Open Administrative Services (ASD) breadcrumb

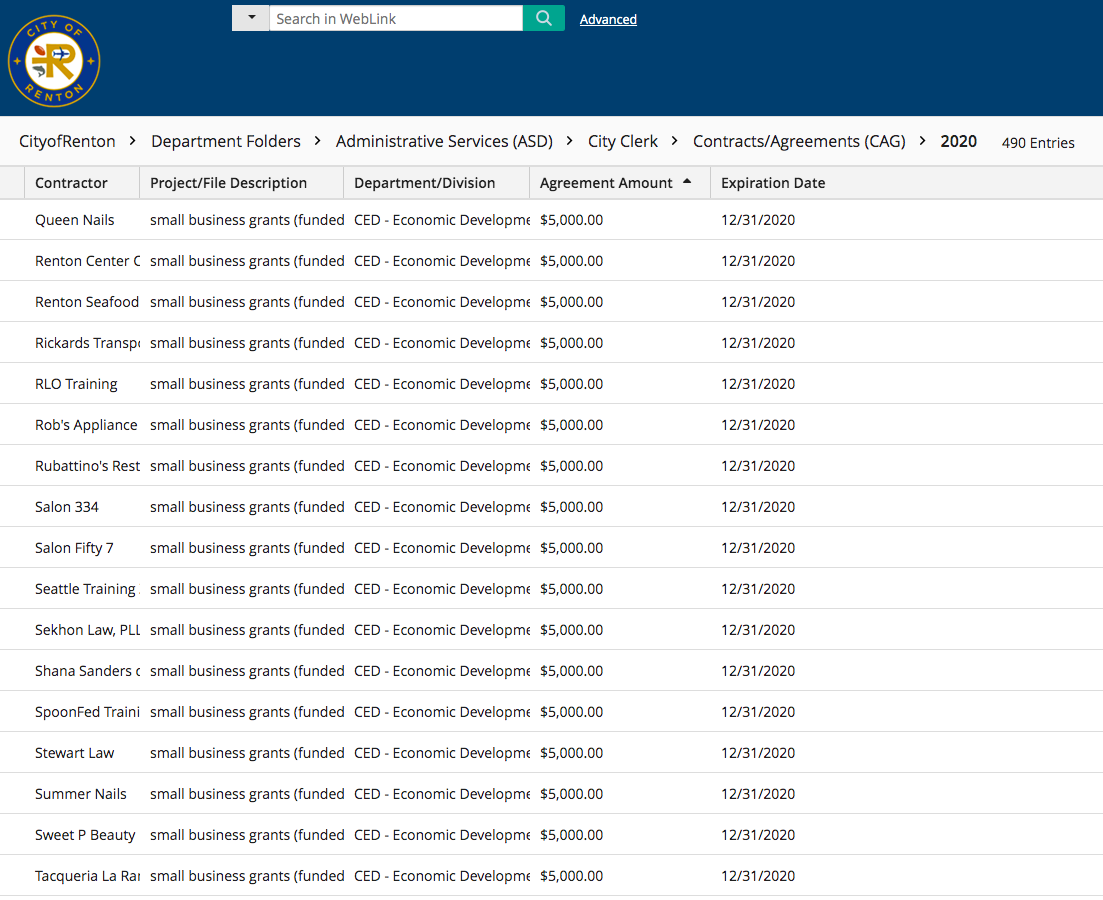coord(444,141)
